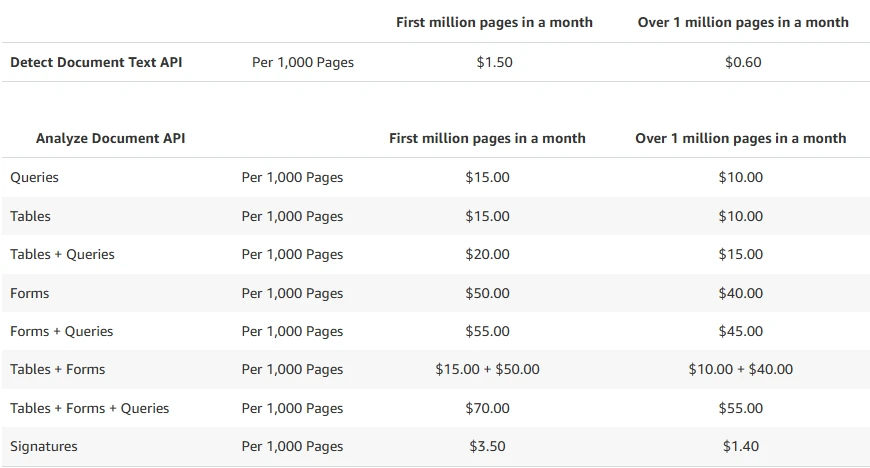The height and width of the screenshot is (468, 870).
Task: Click the Signatures row label
Action: click(44, 446)
